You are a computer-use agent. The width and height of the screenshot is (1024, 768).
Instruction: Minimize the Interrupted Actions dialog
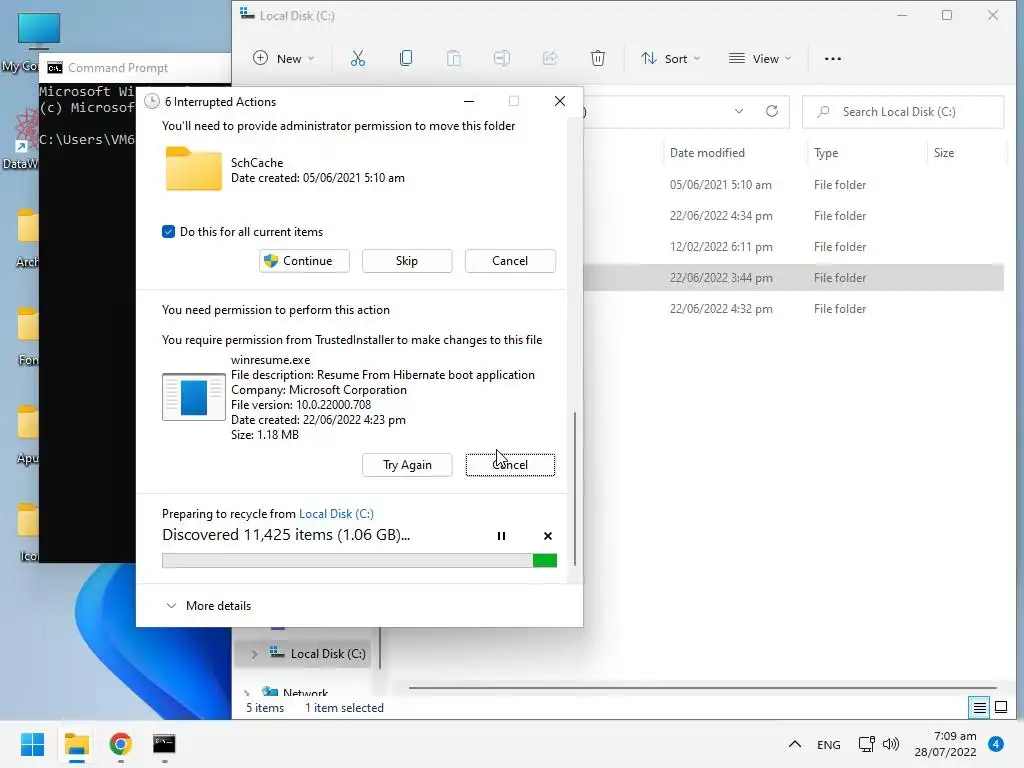[469, 101]
